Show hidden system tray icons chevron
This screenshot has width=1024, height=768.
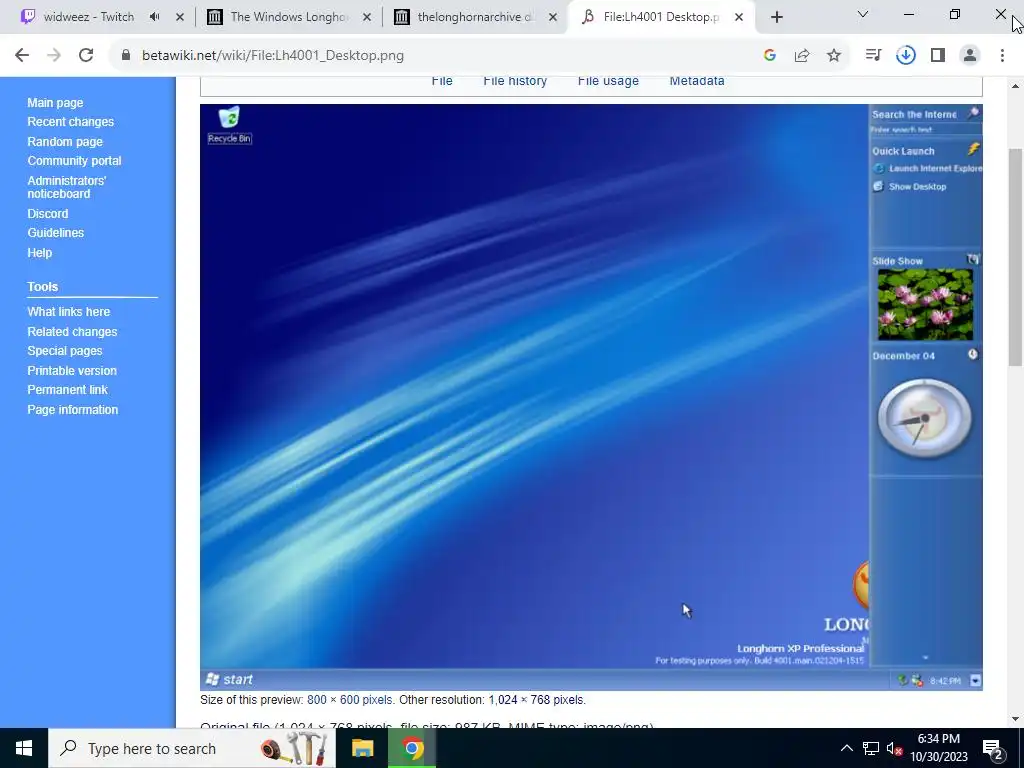(x=846, y=748)
